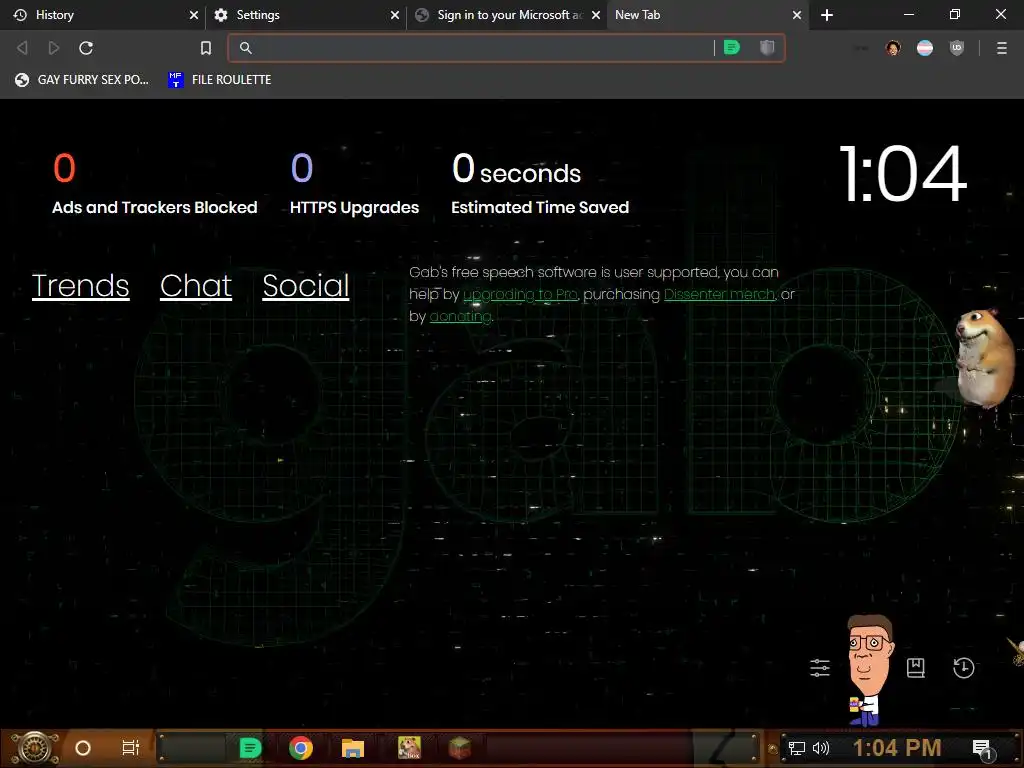Open the Social link
Image resolution: width=1024 pixels, height=768 pixels.
point(306,286)
